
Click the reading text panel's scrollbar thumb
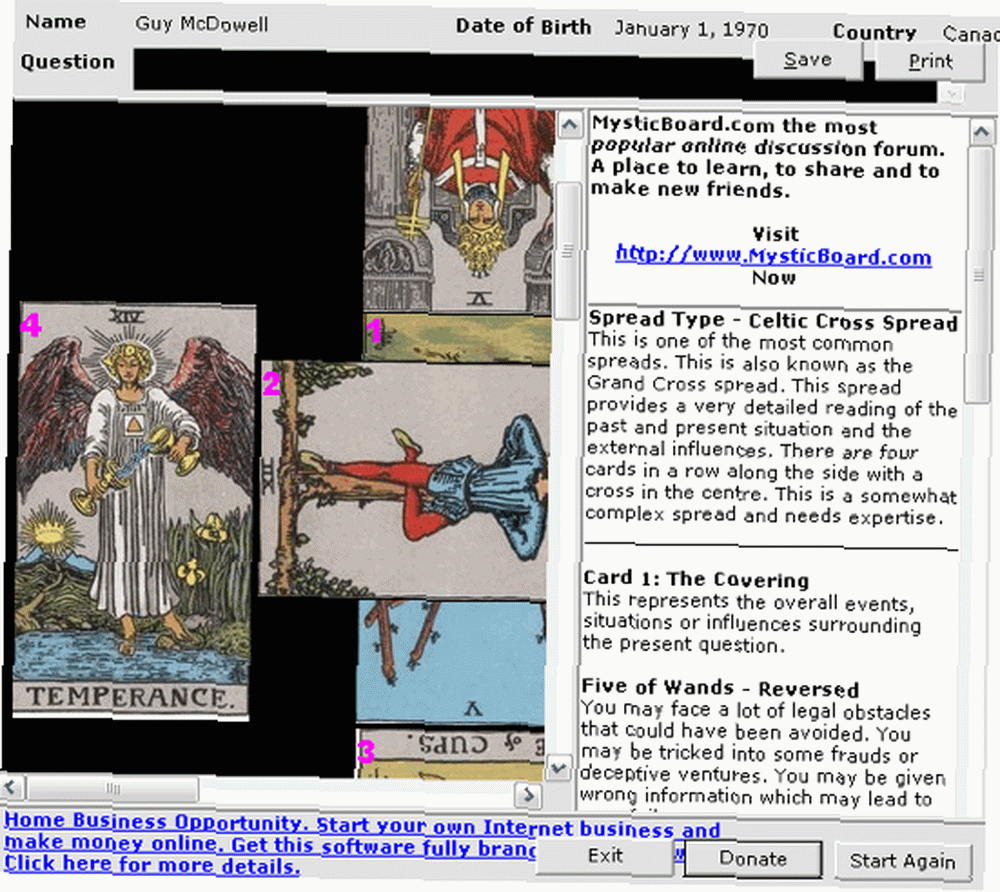(978, 275)
